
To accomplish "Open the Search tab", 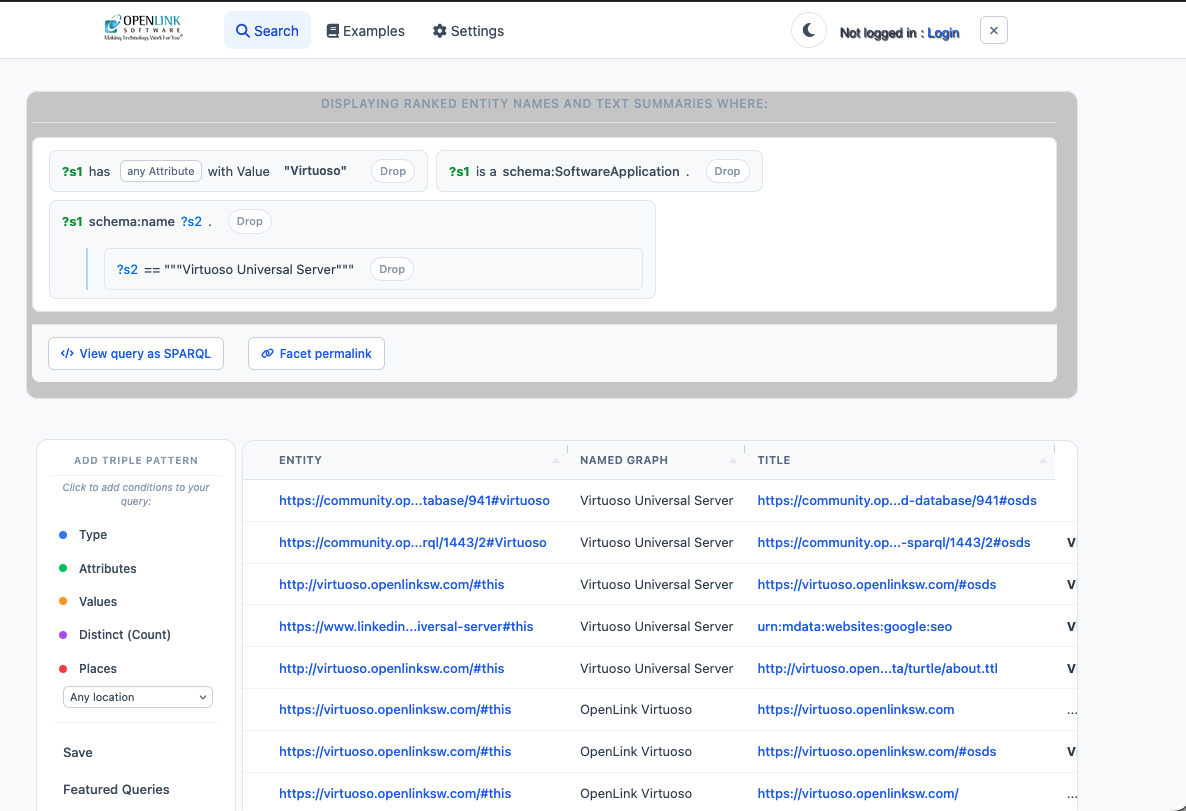I will pos(267,31).
